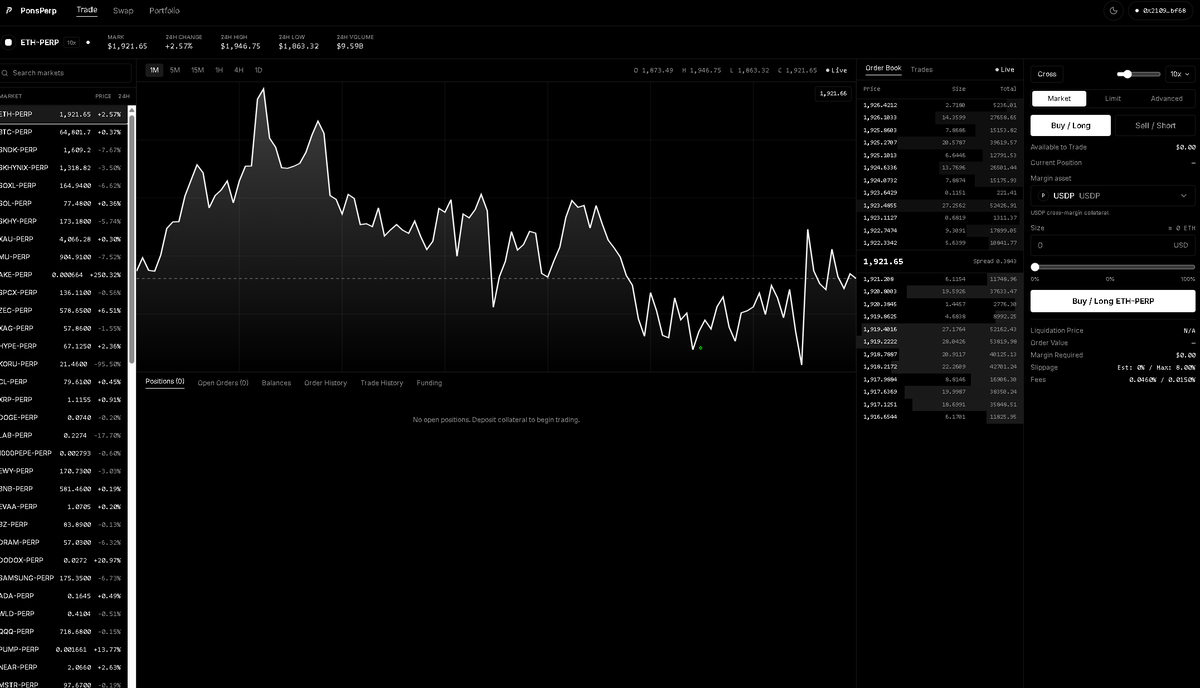Select the 5M chart timeframe
The width and height of the screenshot is (1200, 688).
[x=175, y=70]
